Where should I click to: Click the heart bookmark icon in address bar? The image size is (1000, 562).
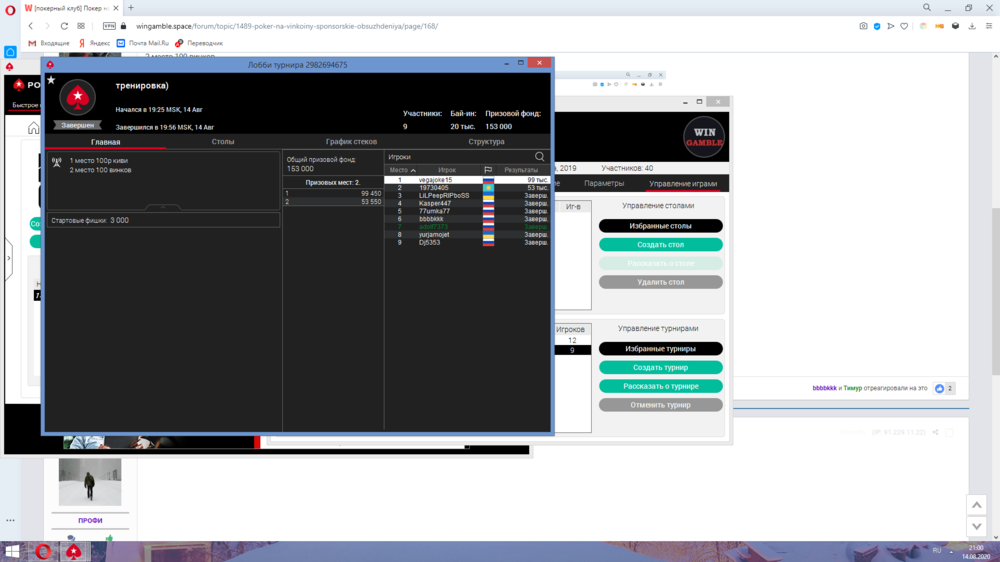(x=904, y=26)
